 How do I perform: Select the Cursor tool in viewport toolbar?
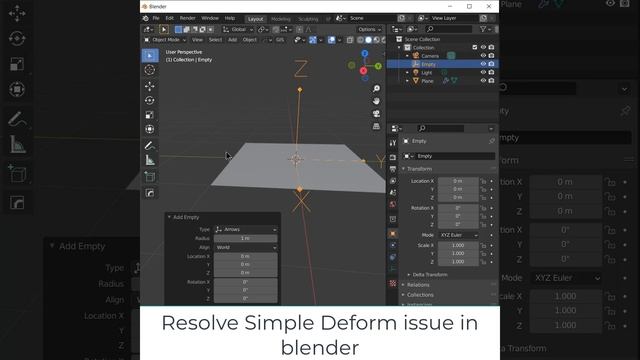(x=150, y=70)
